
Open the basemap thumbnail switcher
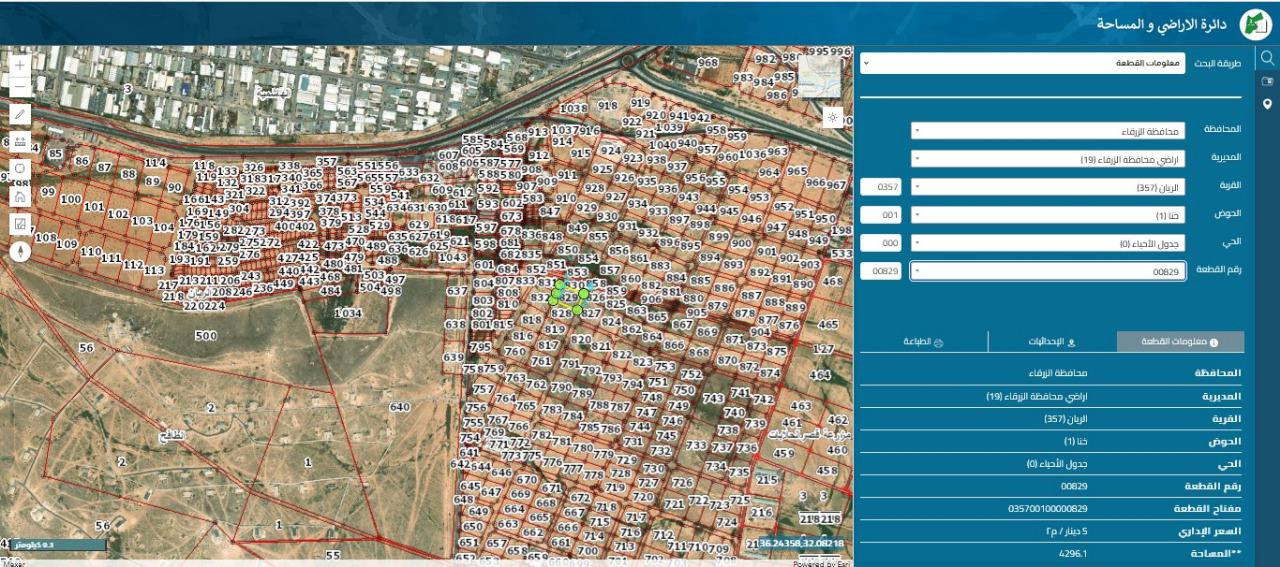(819, 76)
